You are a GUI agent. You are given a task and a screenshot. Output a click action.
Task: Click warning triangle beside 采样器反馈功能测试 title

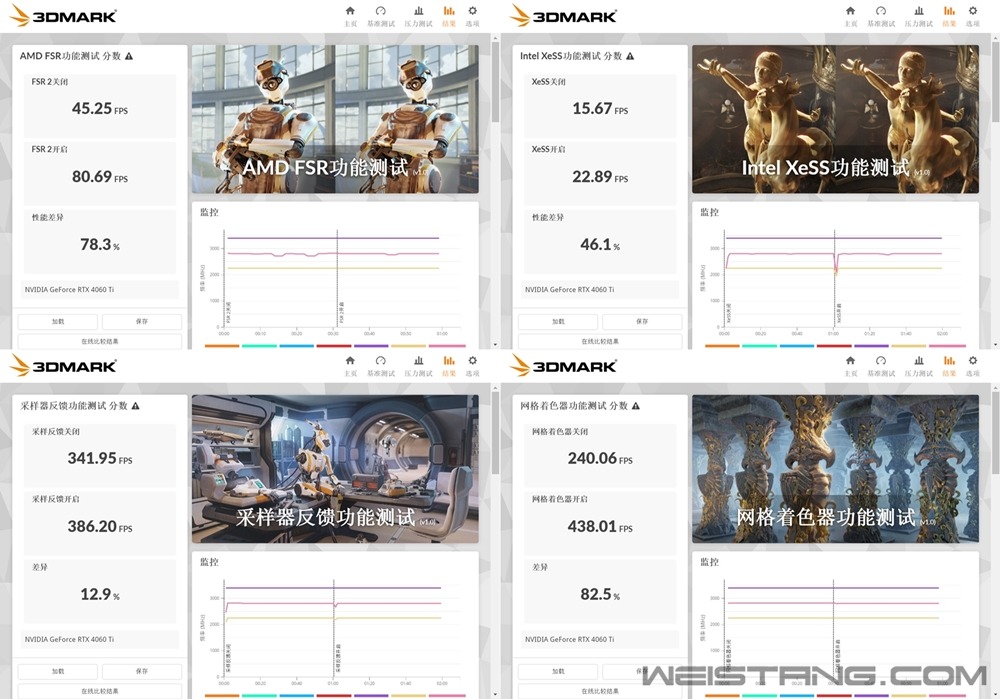[135, 406]
